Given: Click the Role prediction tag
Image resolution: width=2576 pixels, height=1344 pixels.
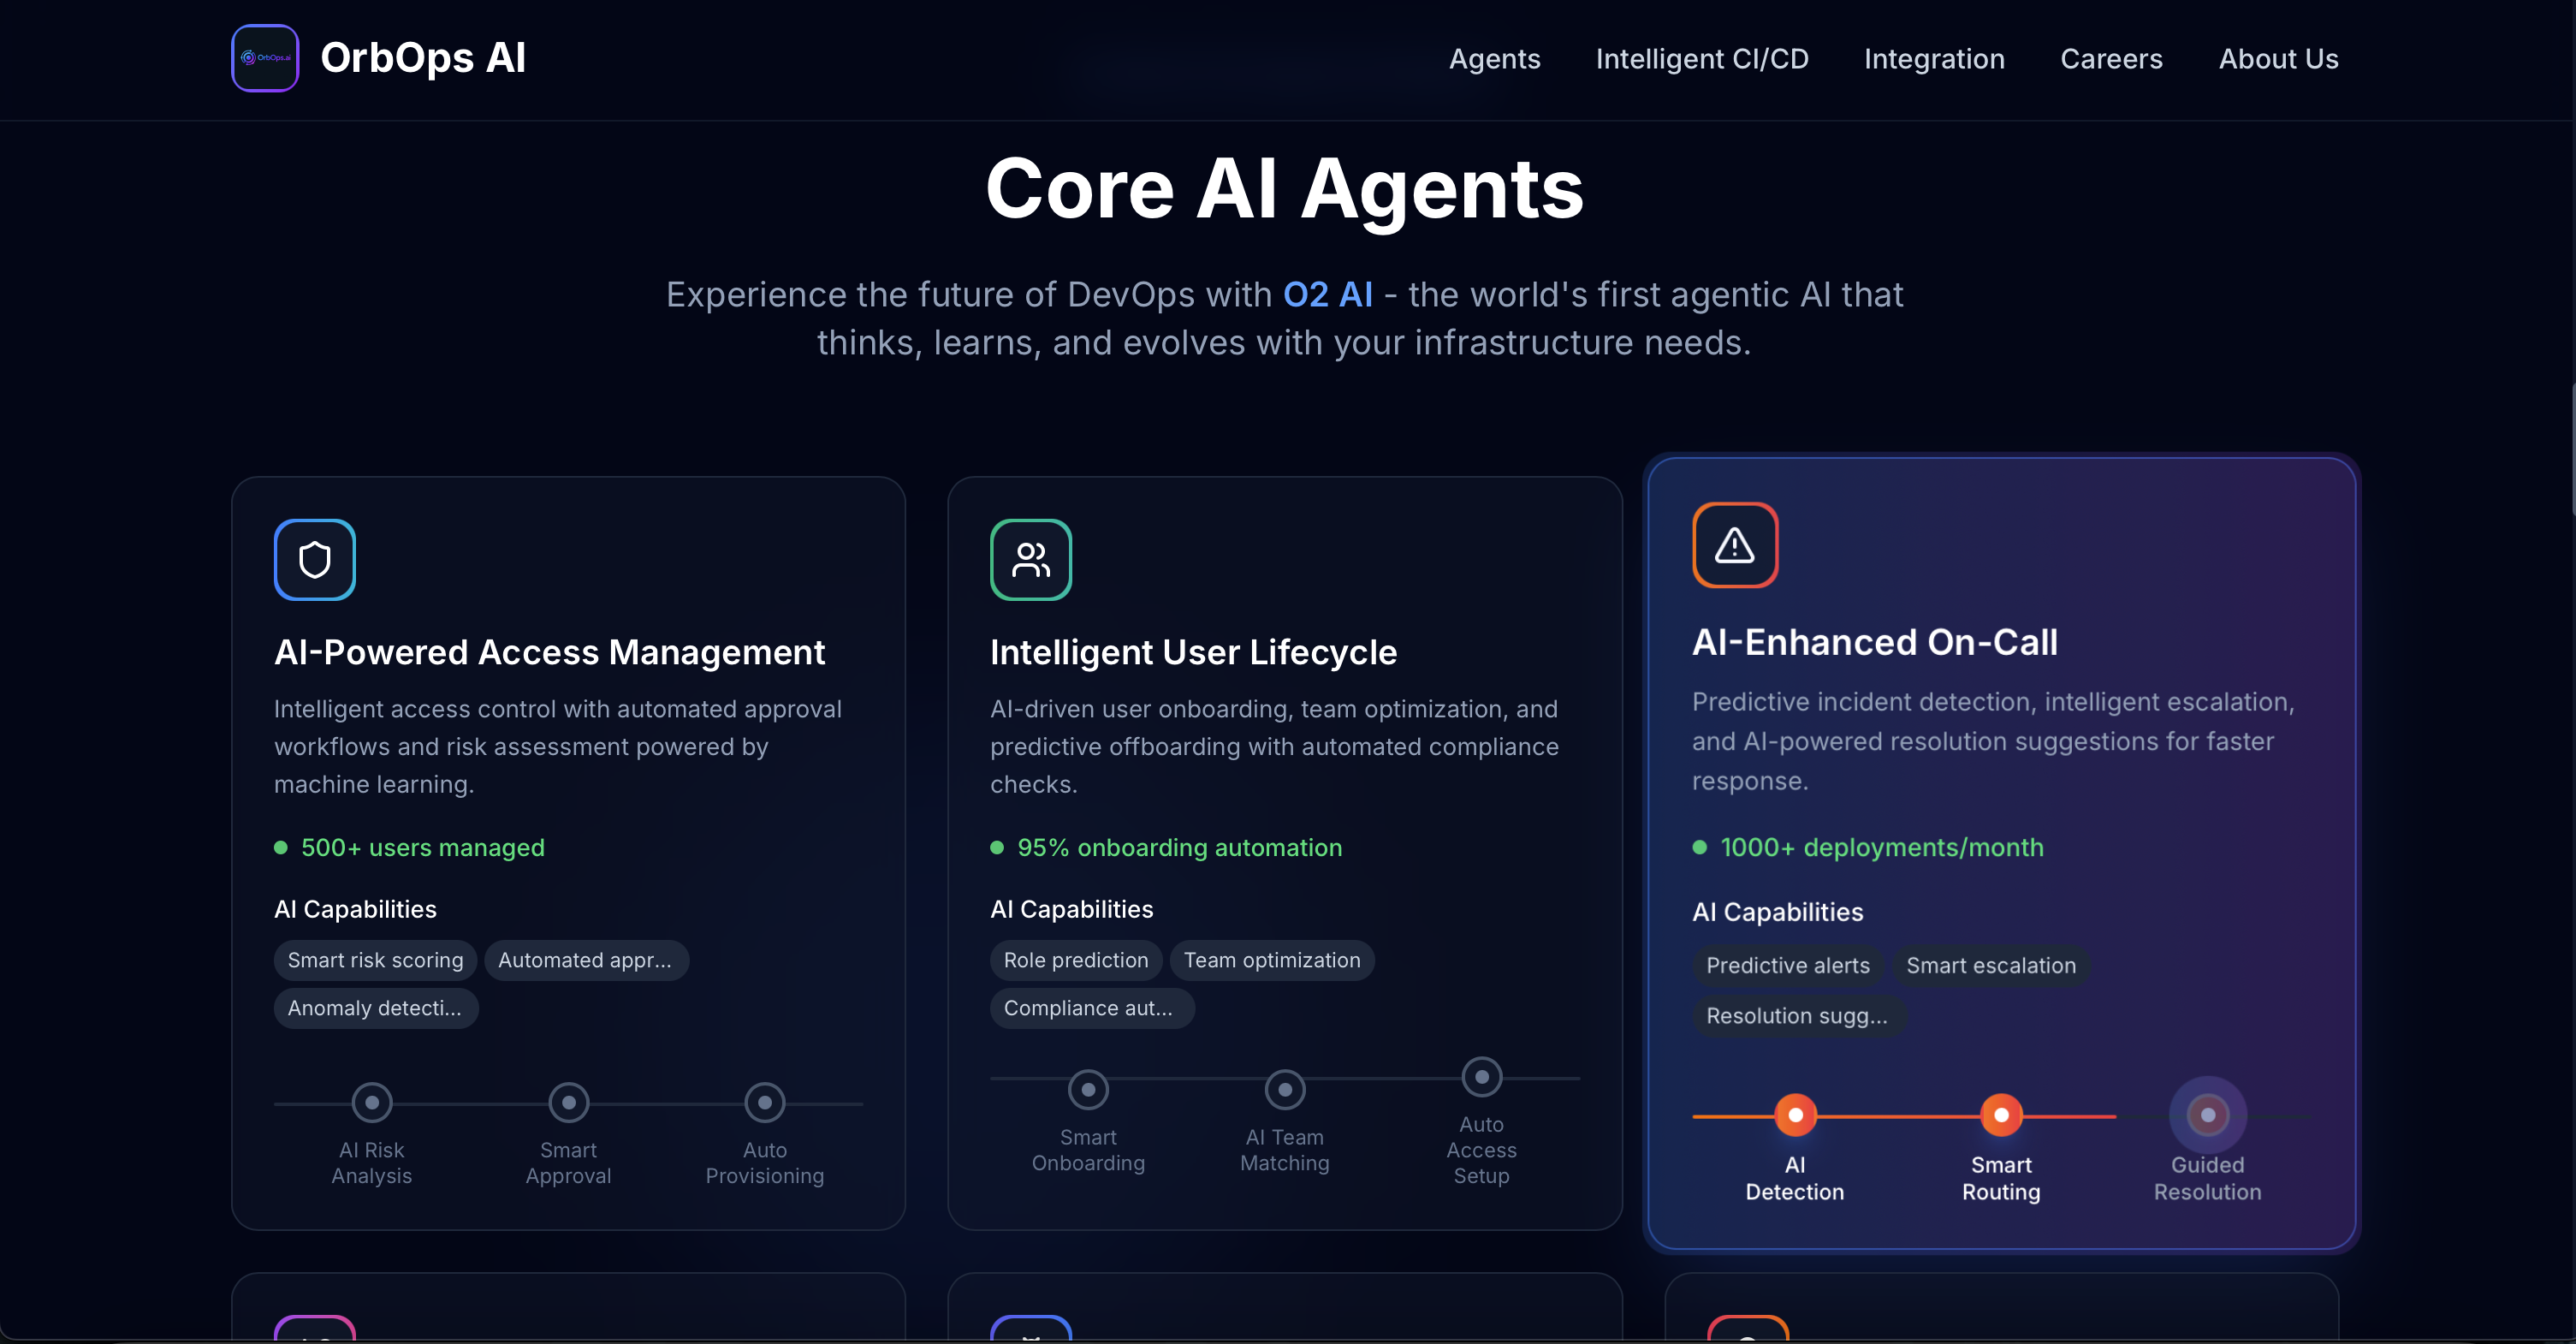Looking at the screenshot, I should point(1076,960).
